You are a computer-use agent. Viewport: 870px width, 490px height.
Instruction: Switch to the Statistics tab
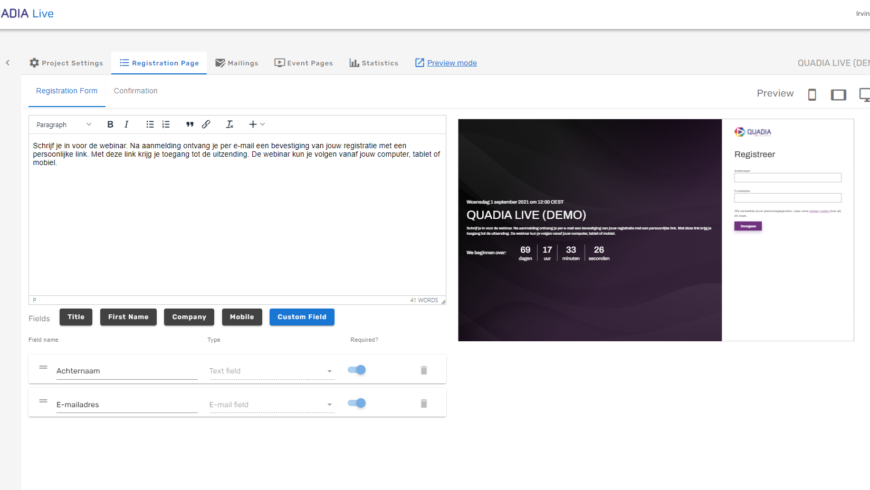pyautogui.click(x=374, y=63)
